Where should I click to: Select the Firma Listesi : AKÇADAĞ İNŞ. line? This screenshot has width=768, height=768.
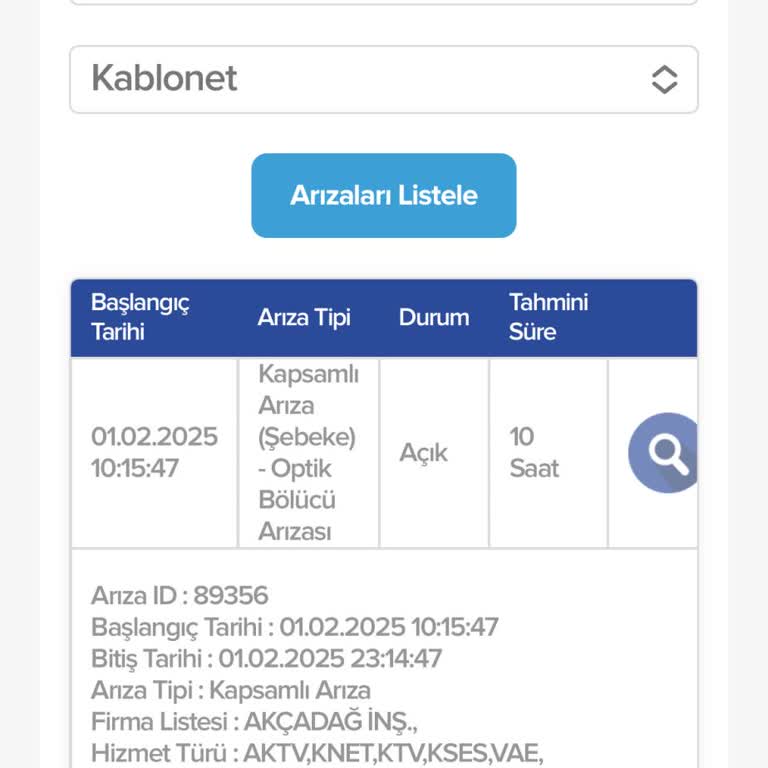[x=251, y=721]
